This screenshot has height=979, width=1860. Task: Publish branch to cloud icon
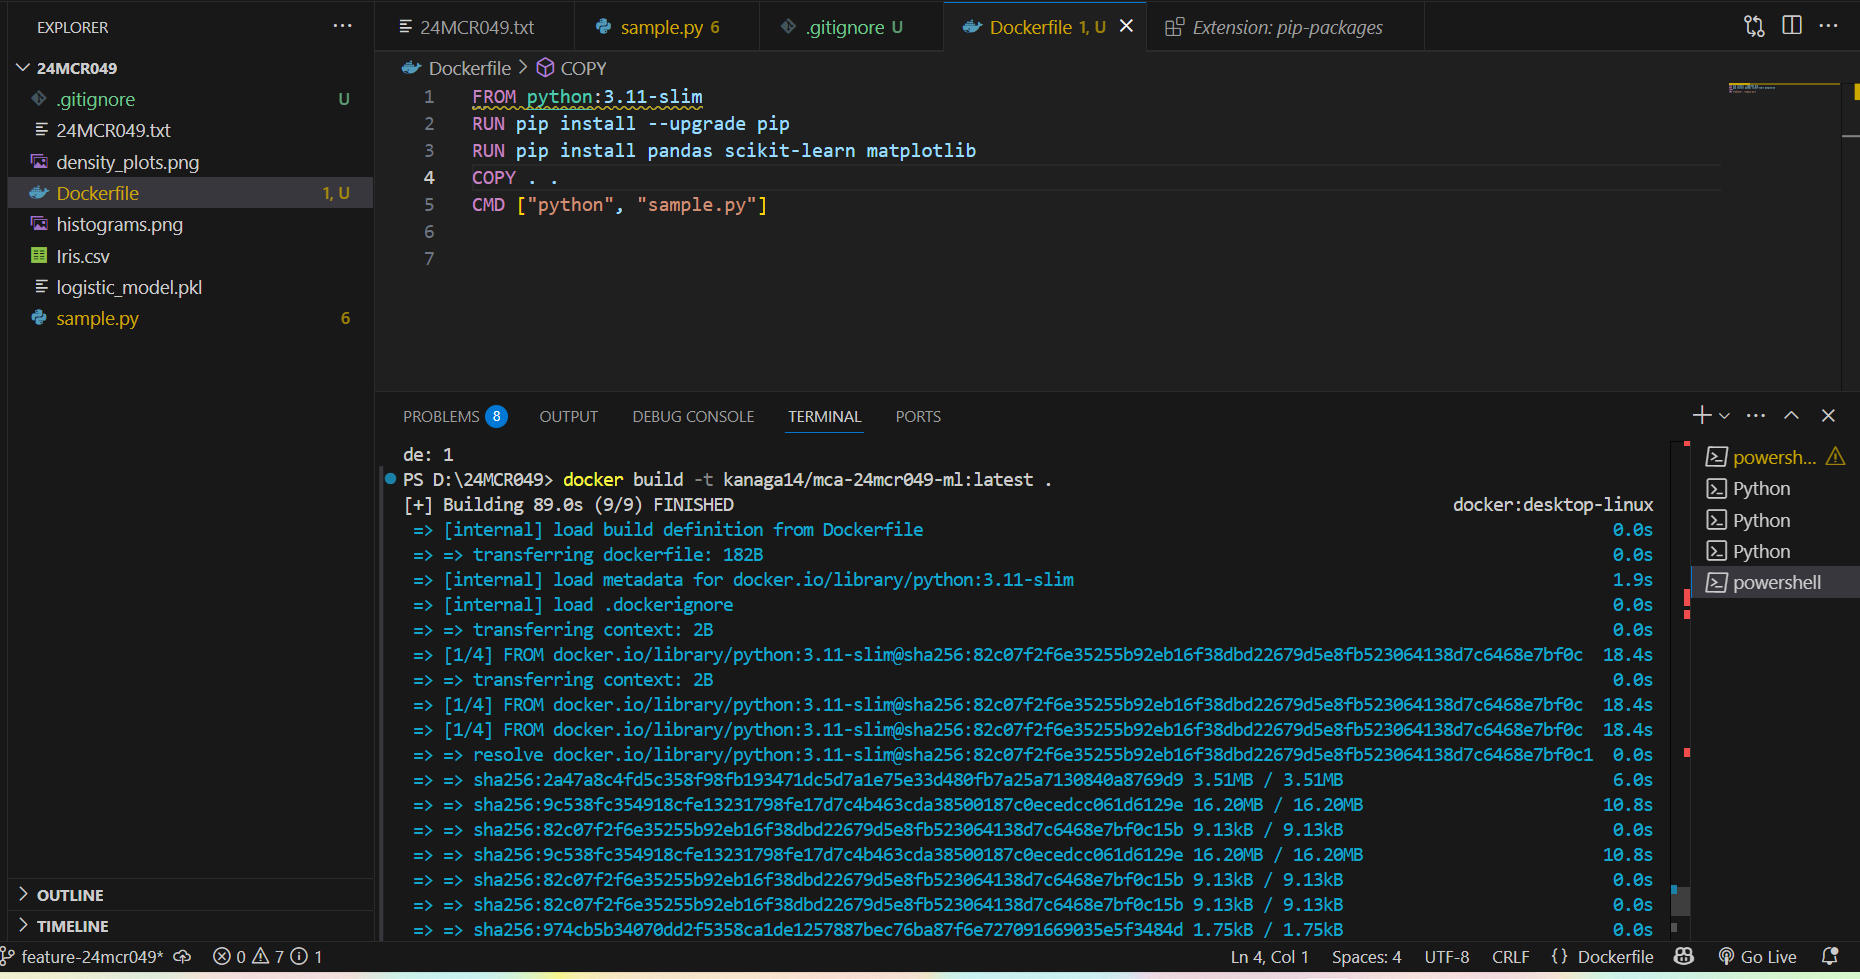tap(182, 957)
